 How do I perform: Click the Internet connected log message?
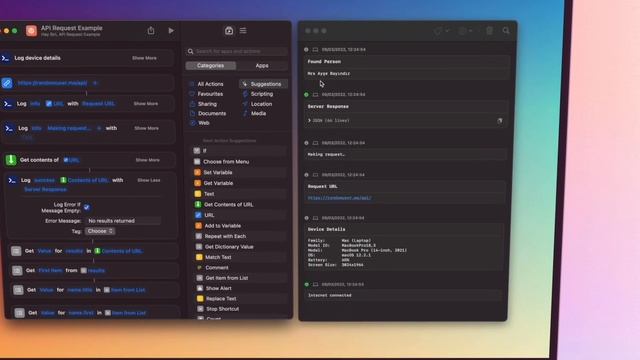[329, 295]
